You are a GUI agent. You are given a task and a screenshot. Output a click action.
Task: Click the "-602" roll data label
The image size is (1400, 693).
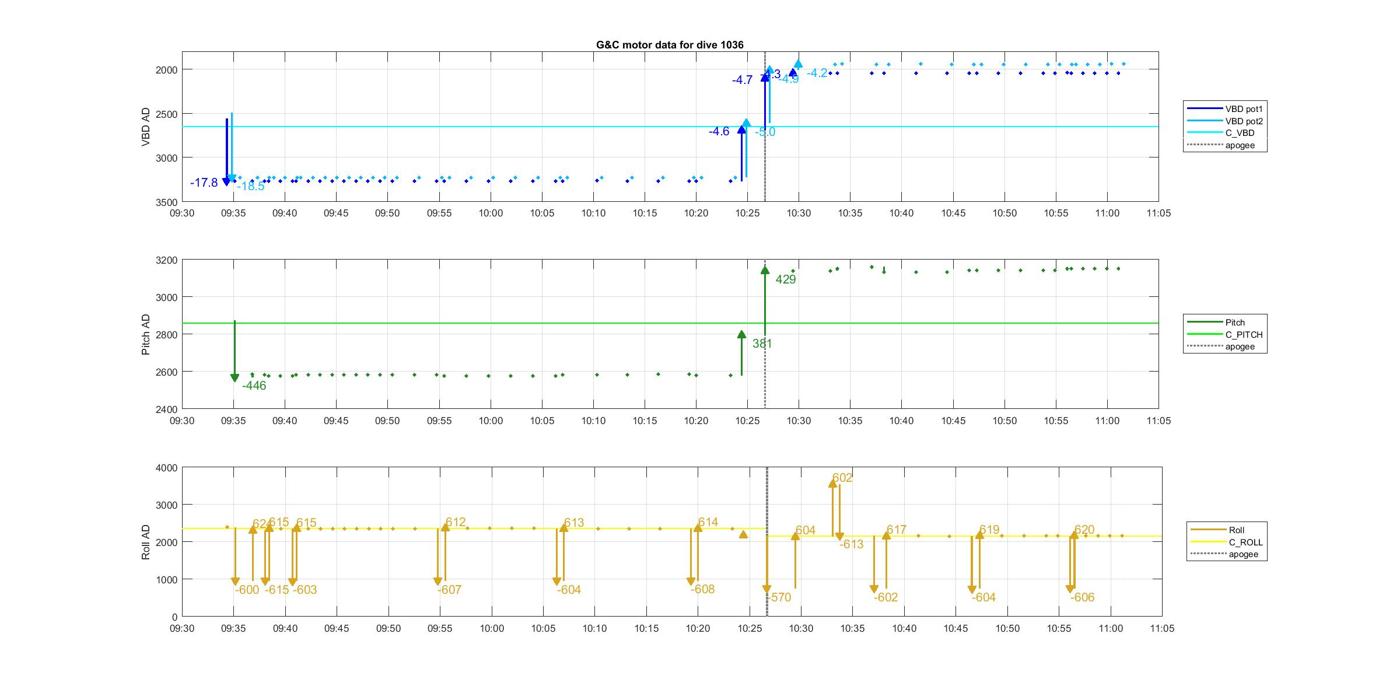point(886,598)
